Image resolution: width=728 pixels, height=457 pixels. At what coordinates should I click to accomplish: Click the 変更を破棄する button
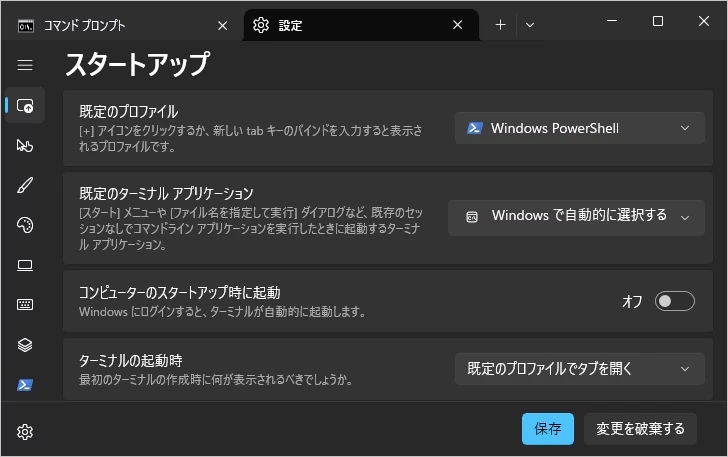[640, 429]
